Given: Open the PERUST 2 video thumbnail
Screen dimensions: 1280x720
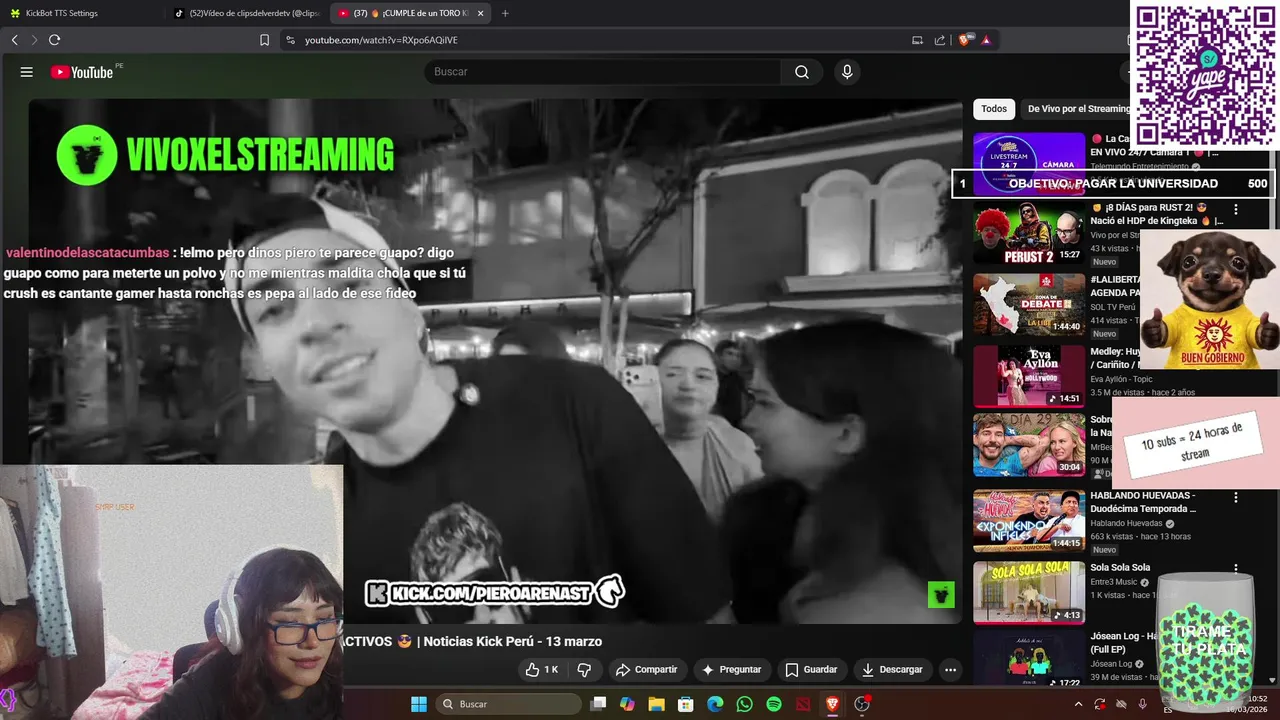Looking at the screenshot, I should point(1029,233).
